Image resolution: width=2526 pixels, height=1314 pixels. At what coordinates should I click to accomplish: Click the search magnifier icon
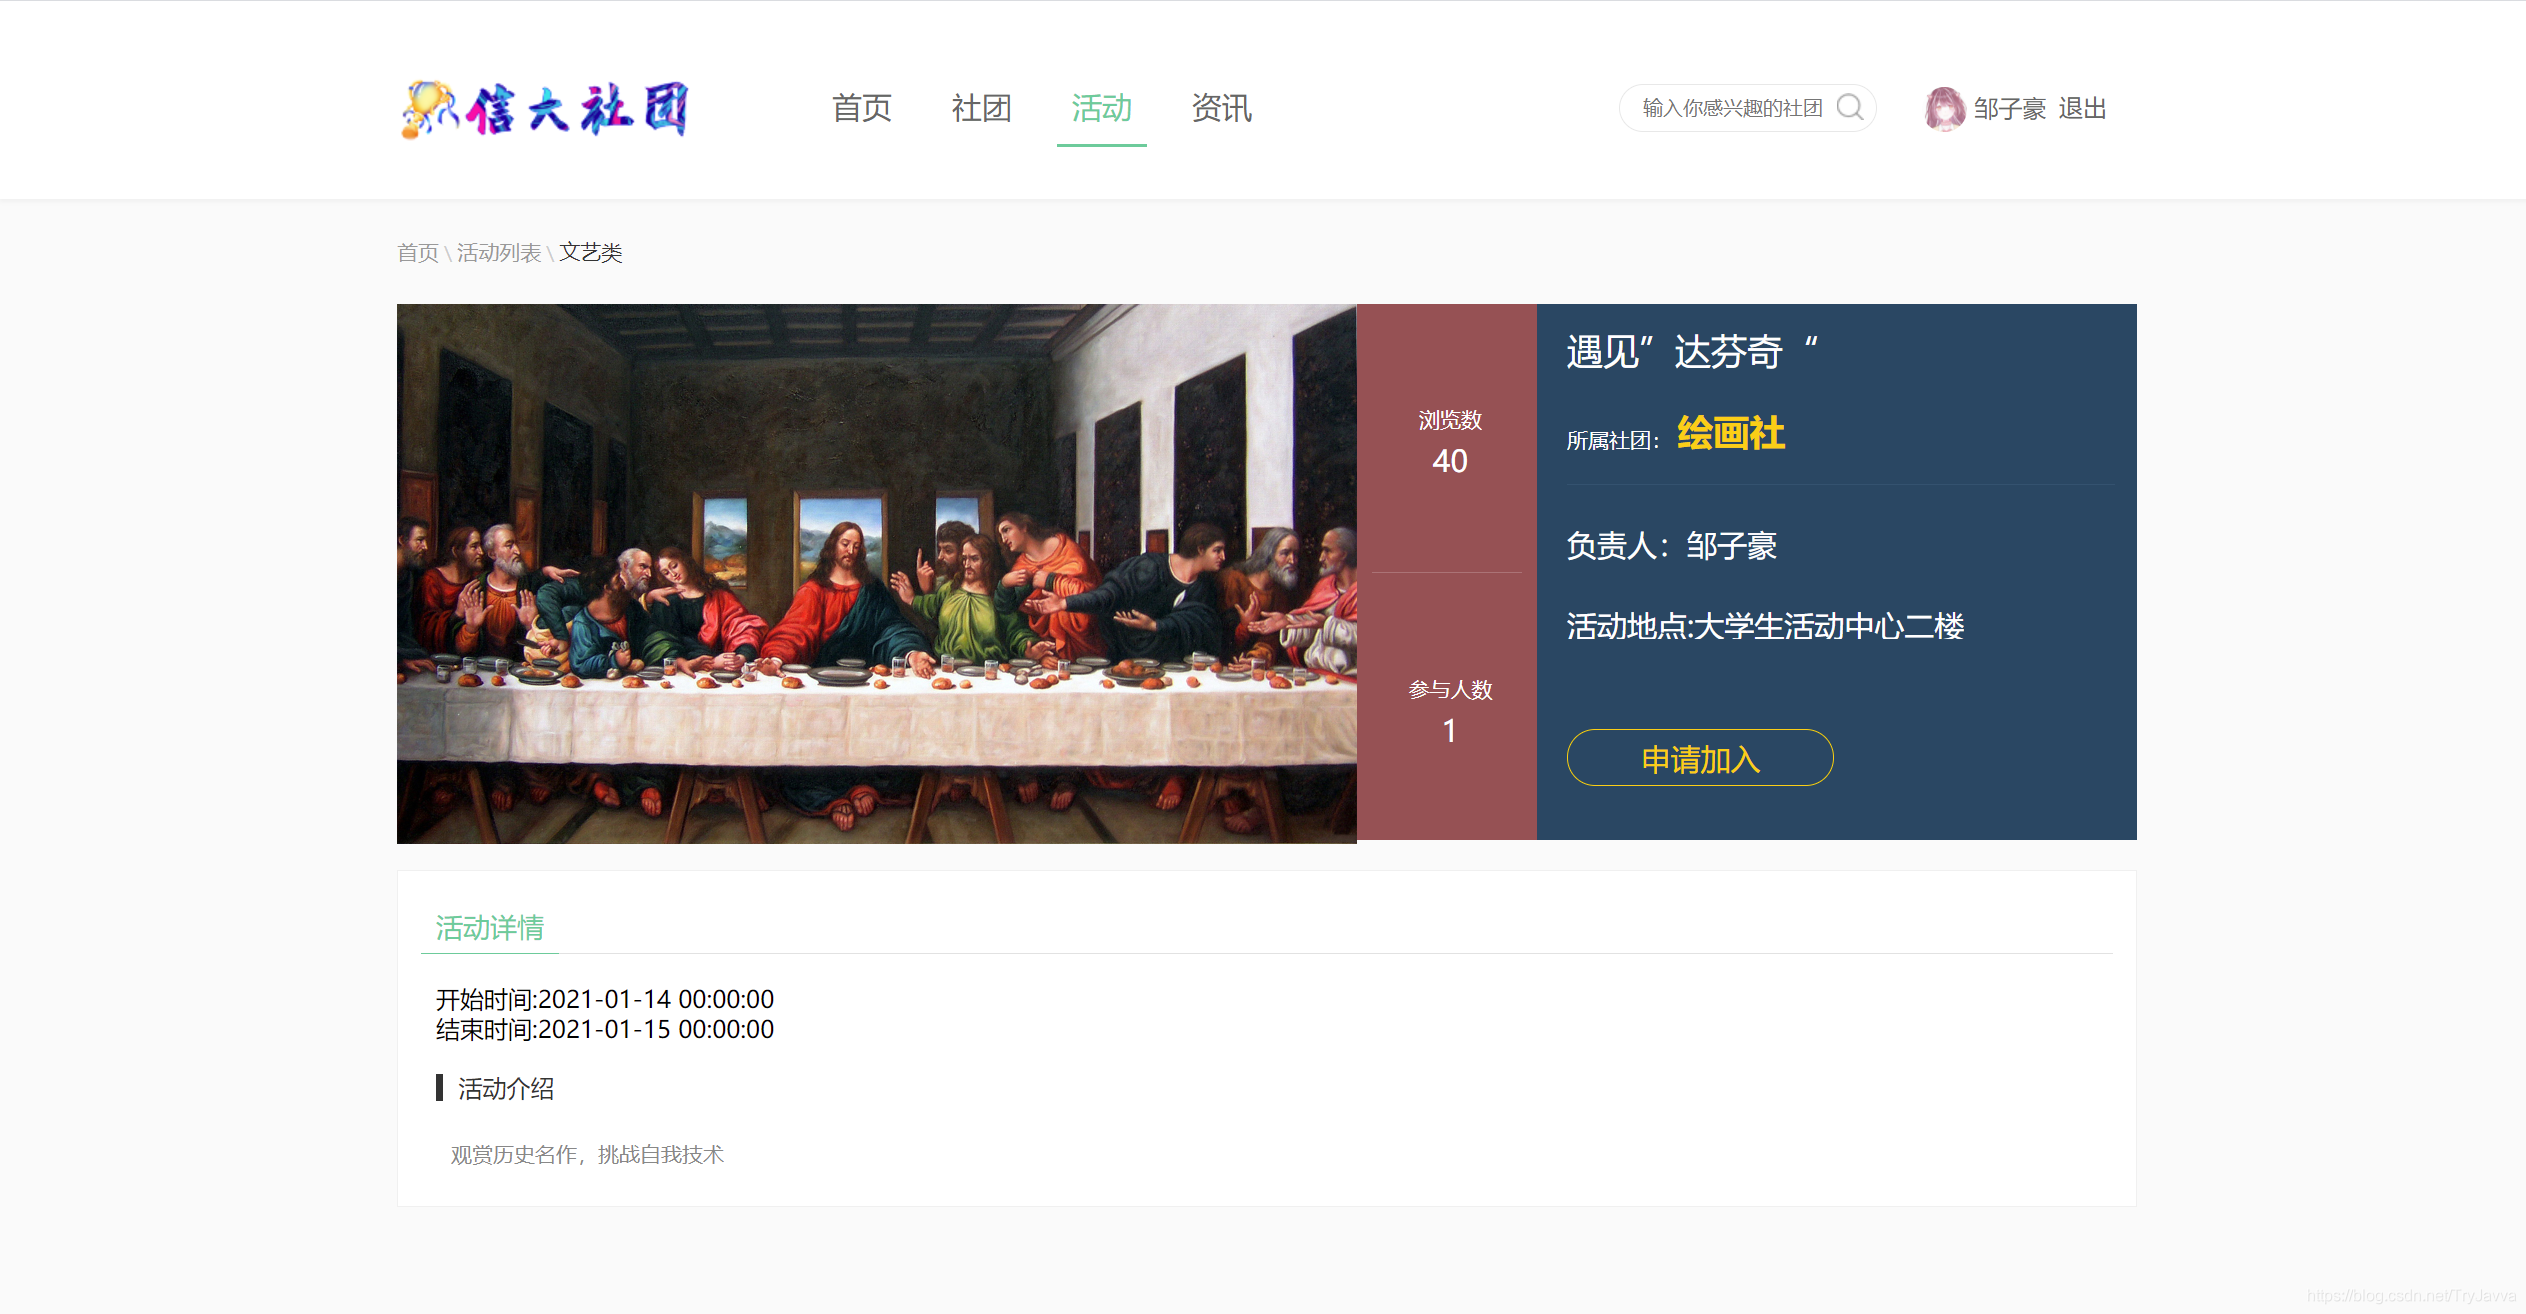[x=1850, y=107]
